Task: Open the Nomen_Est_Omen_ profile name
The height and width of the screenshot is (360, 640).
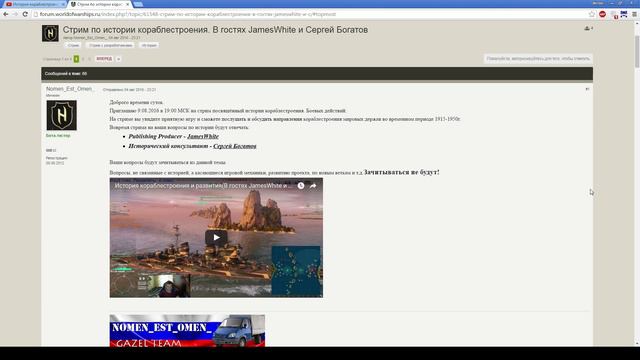Action: click(70, 89)
